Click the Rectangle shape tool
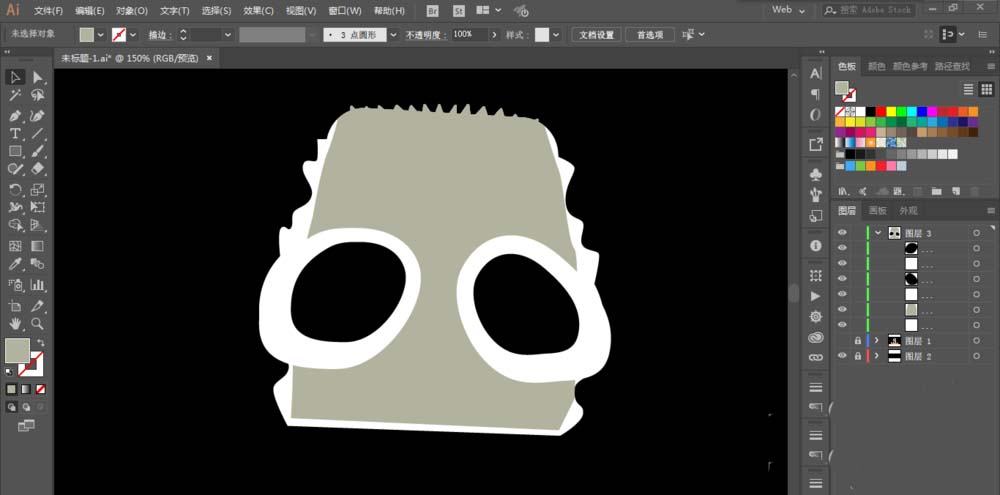Image resolution: width=1000 pixels, height=495 pixels. [x=16, y=152]
